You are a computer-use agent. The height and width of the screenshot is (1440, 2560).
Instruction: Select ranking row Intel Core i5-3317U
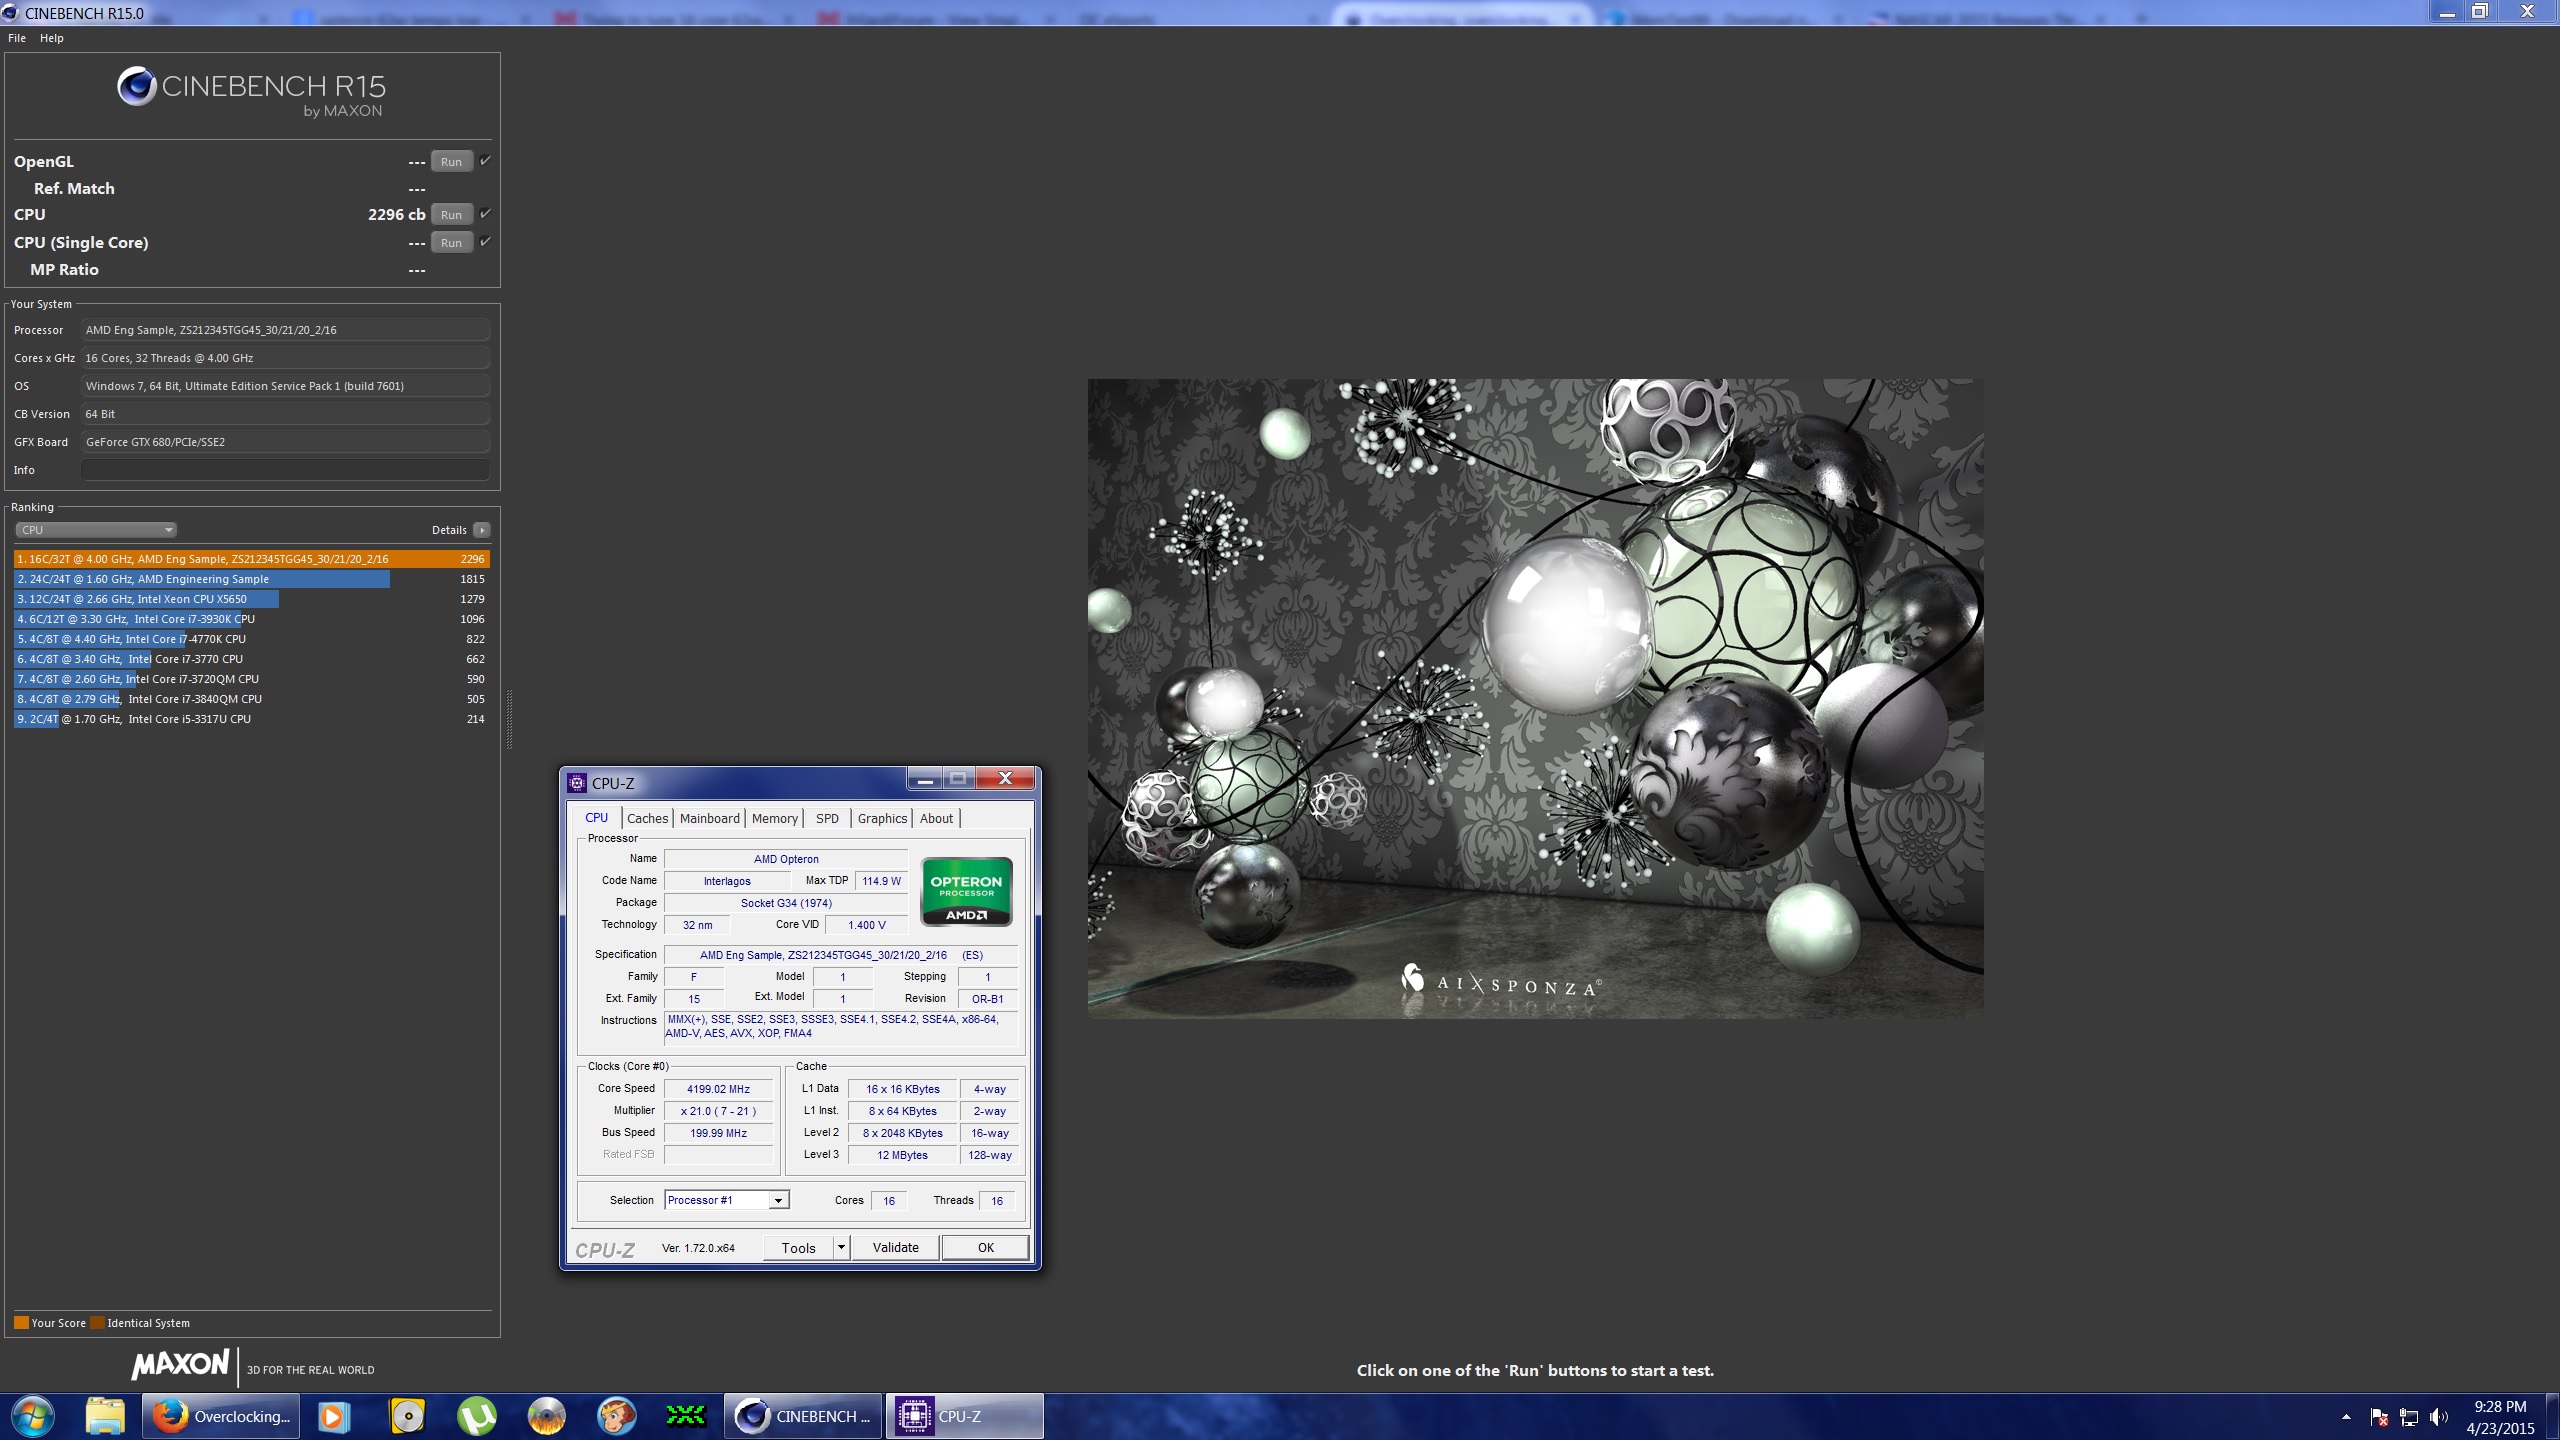pyautogui.click(x=251, y=719)
